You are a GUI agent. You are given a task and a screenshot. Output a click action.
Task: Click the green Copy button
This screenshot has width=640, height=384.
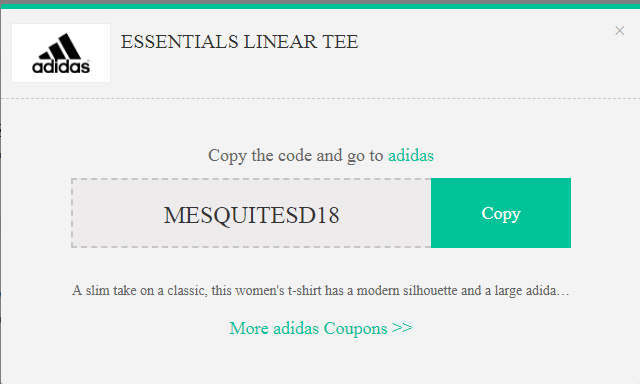pos(501,213)
